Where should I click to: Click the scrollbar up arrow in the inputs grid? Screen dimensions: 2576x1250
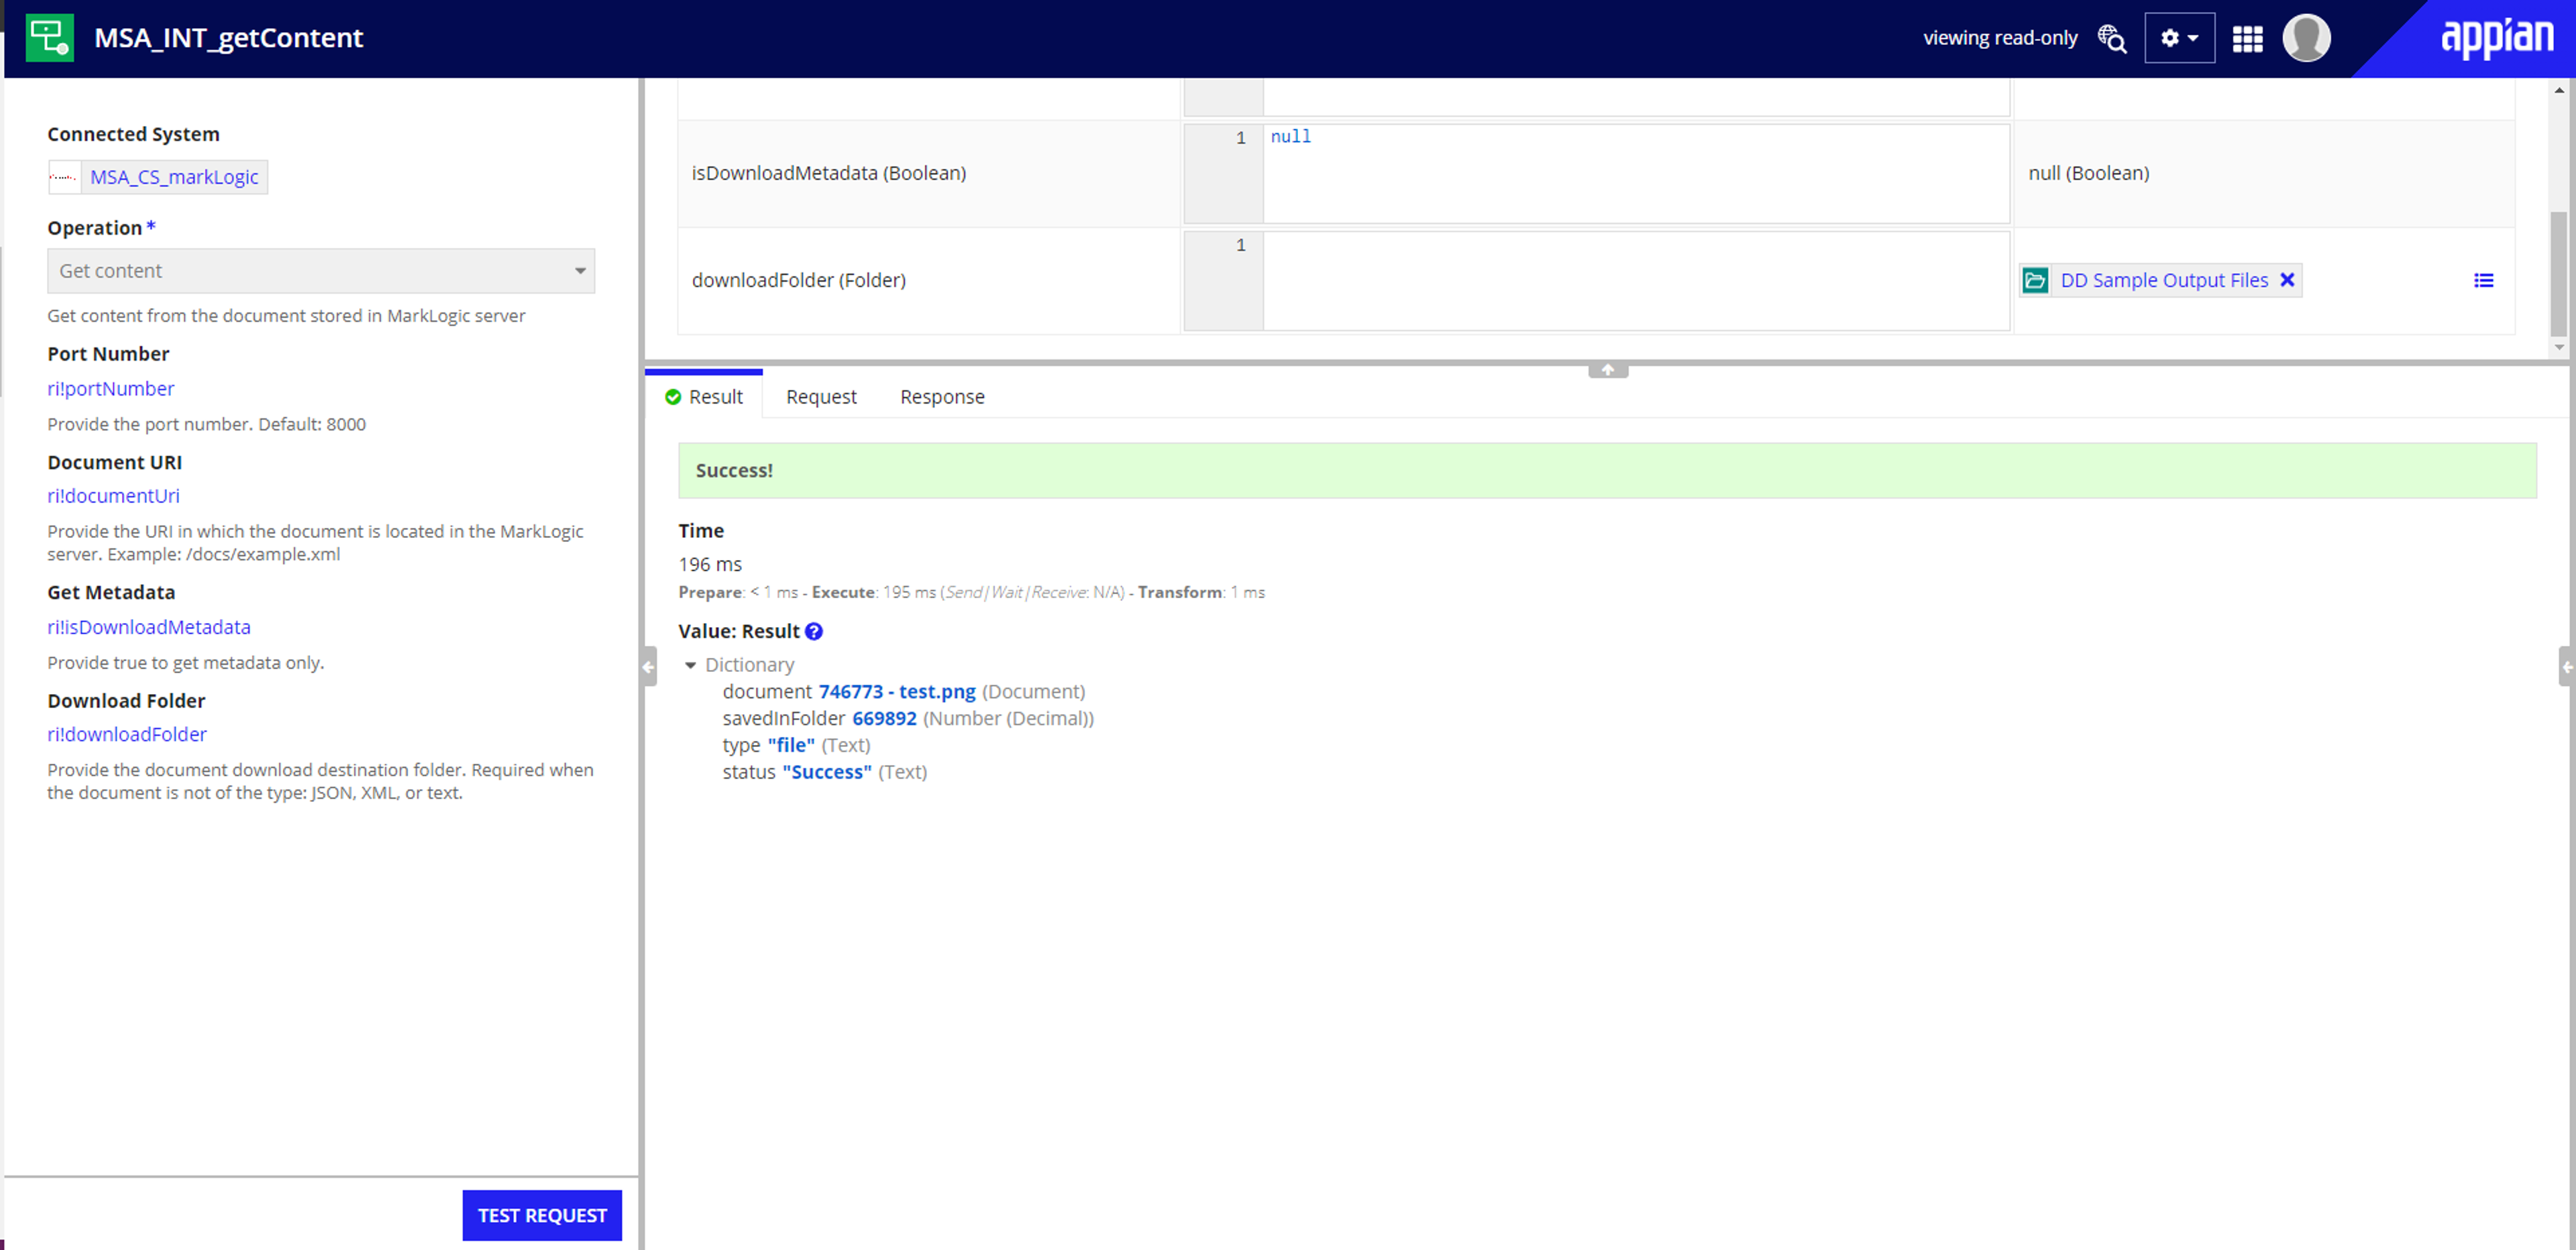(x=2558, y=90)
